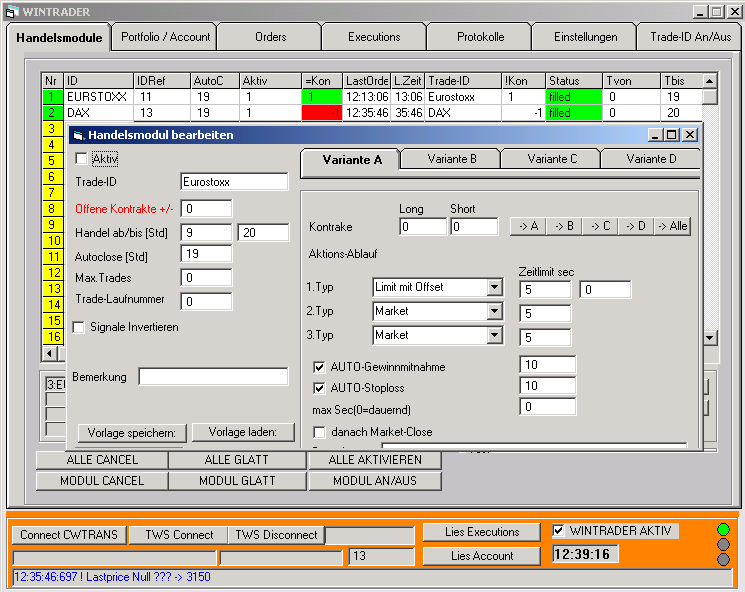Click the red Kon cell in DAX row
This screenshot has height=592, width=745.
click(322, 113)
